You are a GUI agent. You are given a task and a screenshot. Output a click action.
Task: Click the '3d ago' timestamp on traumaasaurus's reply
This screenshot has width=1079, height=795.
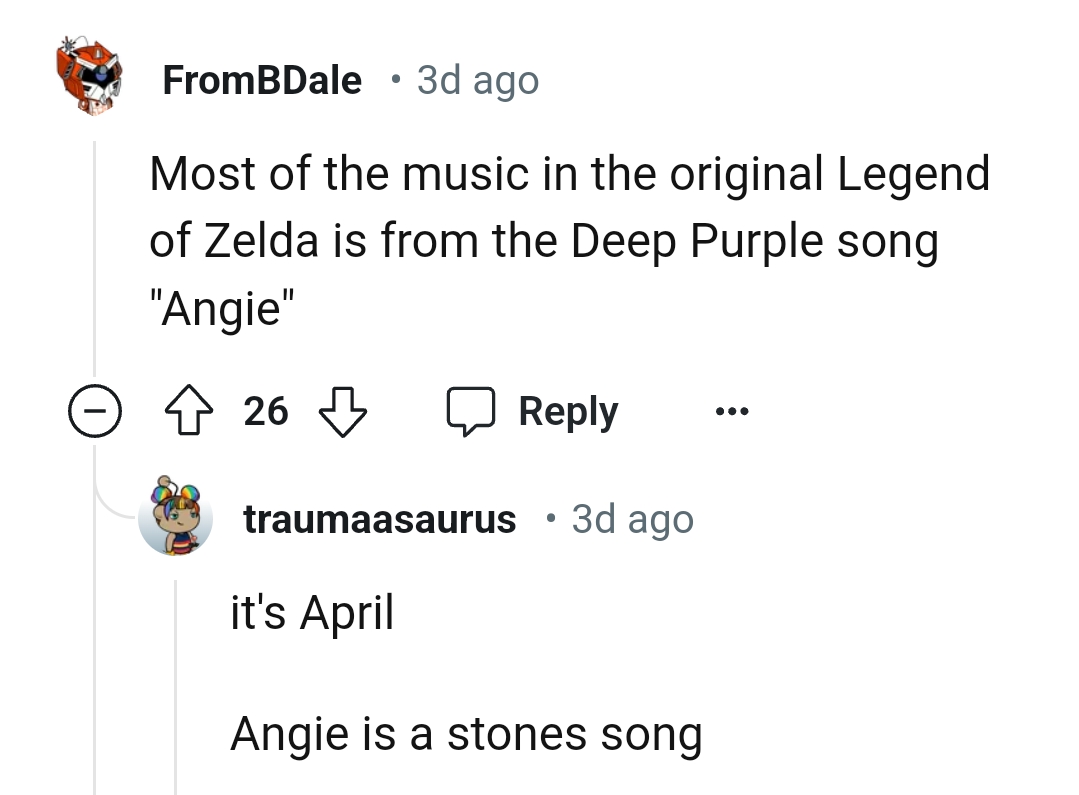[631, 517]
